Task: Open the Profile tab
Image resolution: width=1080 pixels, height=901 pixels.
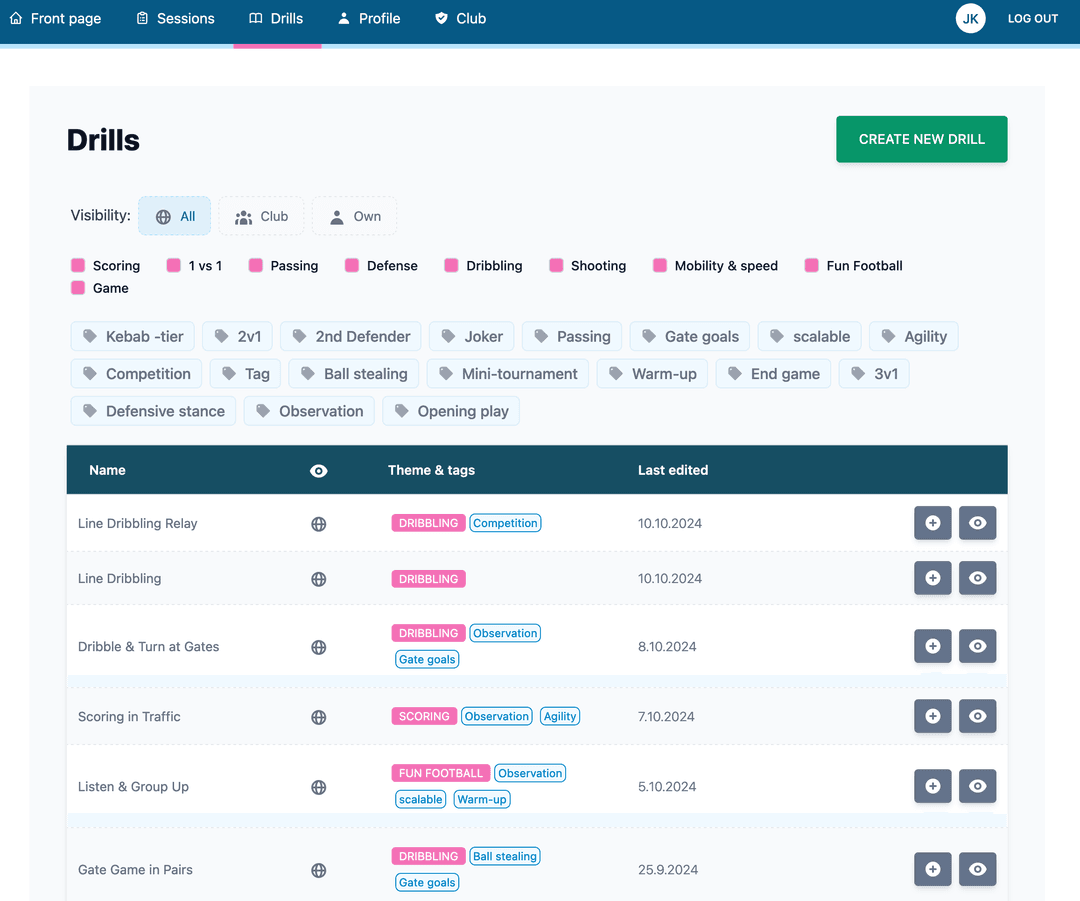Action: (368, 19)
